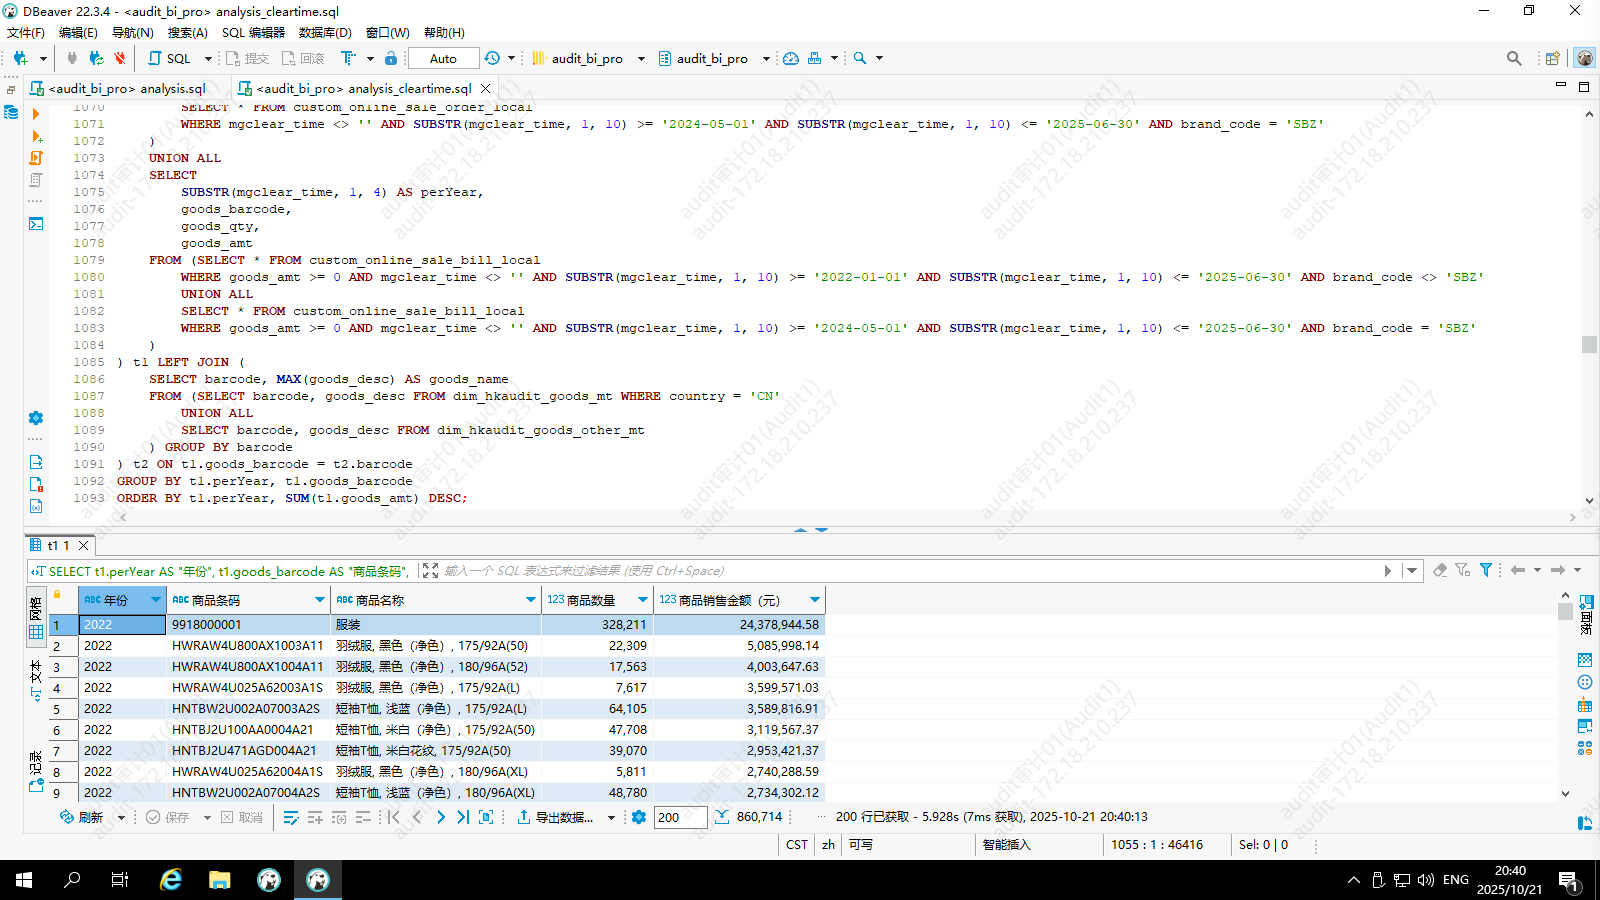The image size is (1600, 900).
Task: Click the row count calculation icon
Action: 722,817
